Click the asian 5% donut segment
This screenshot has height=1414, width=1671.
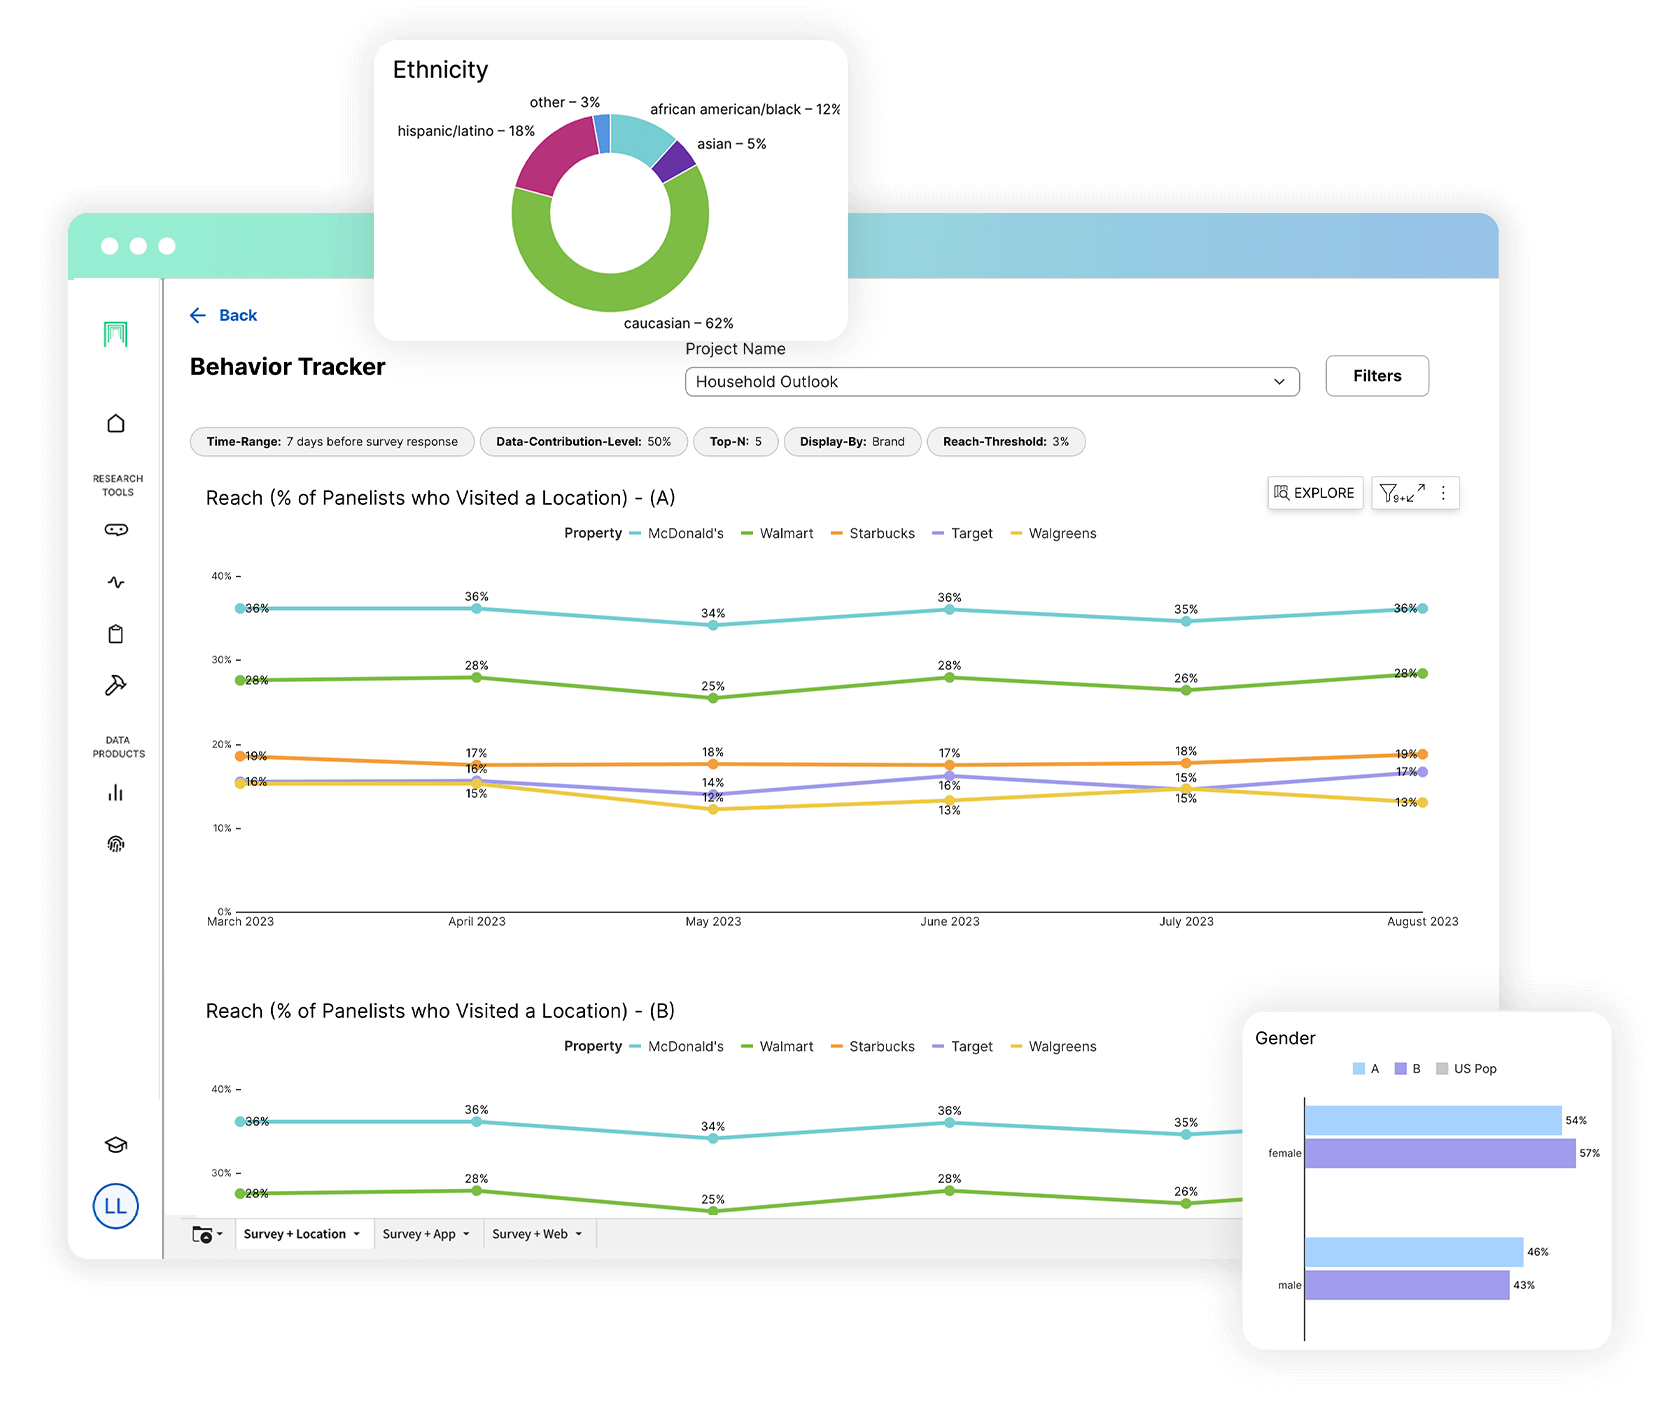tap(676, 161)
